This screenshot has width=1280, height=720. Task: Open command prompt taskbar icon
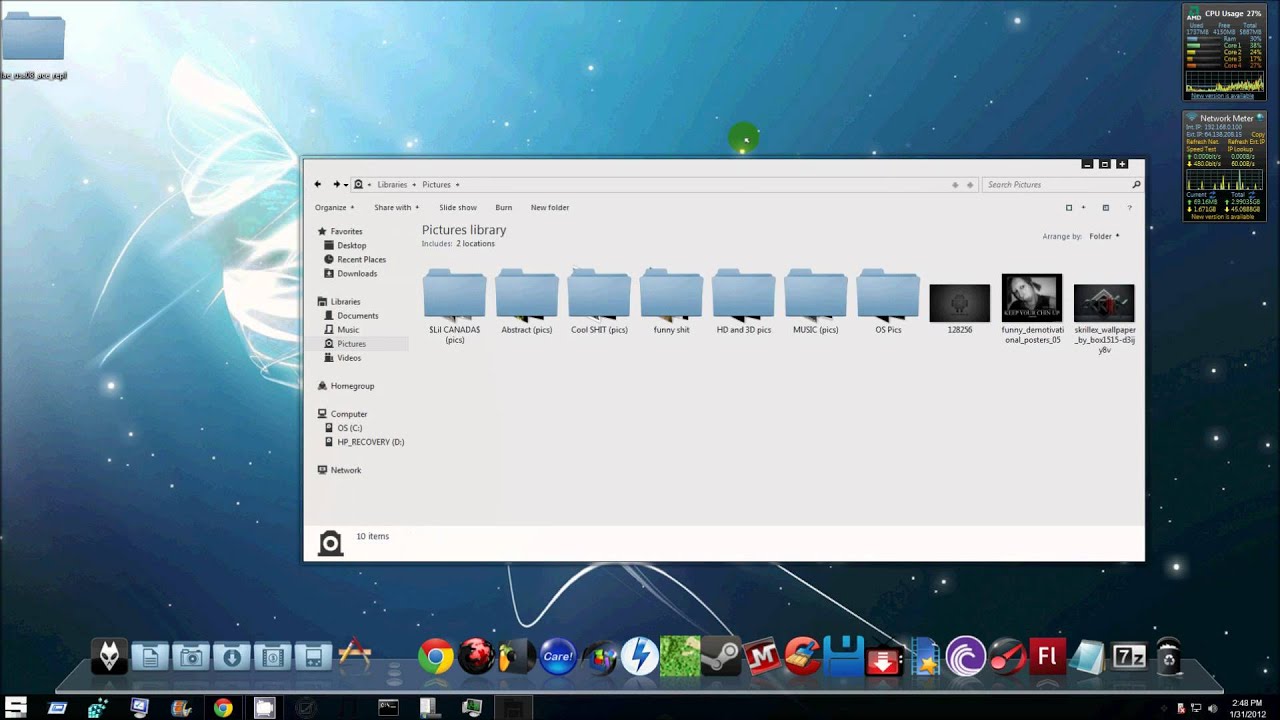(388, 708)
